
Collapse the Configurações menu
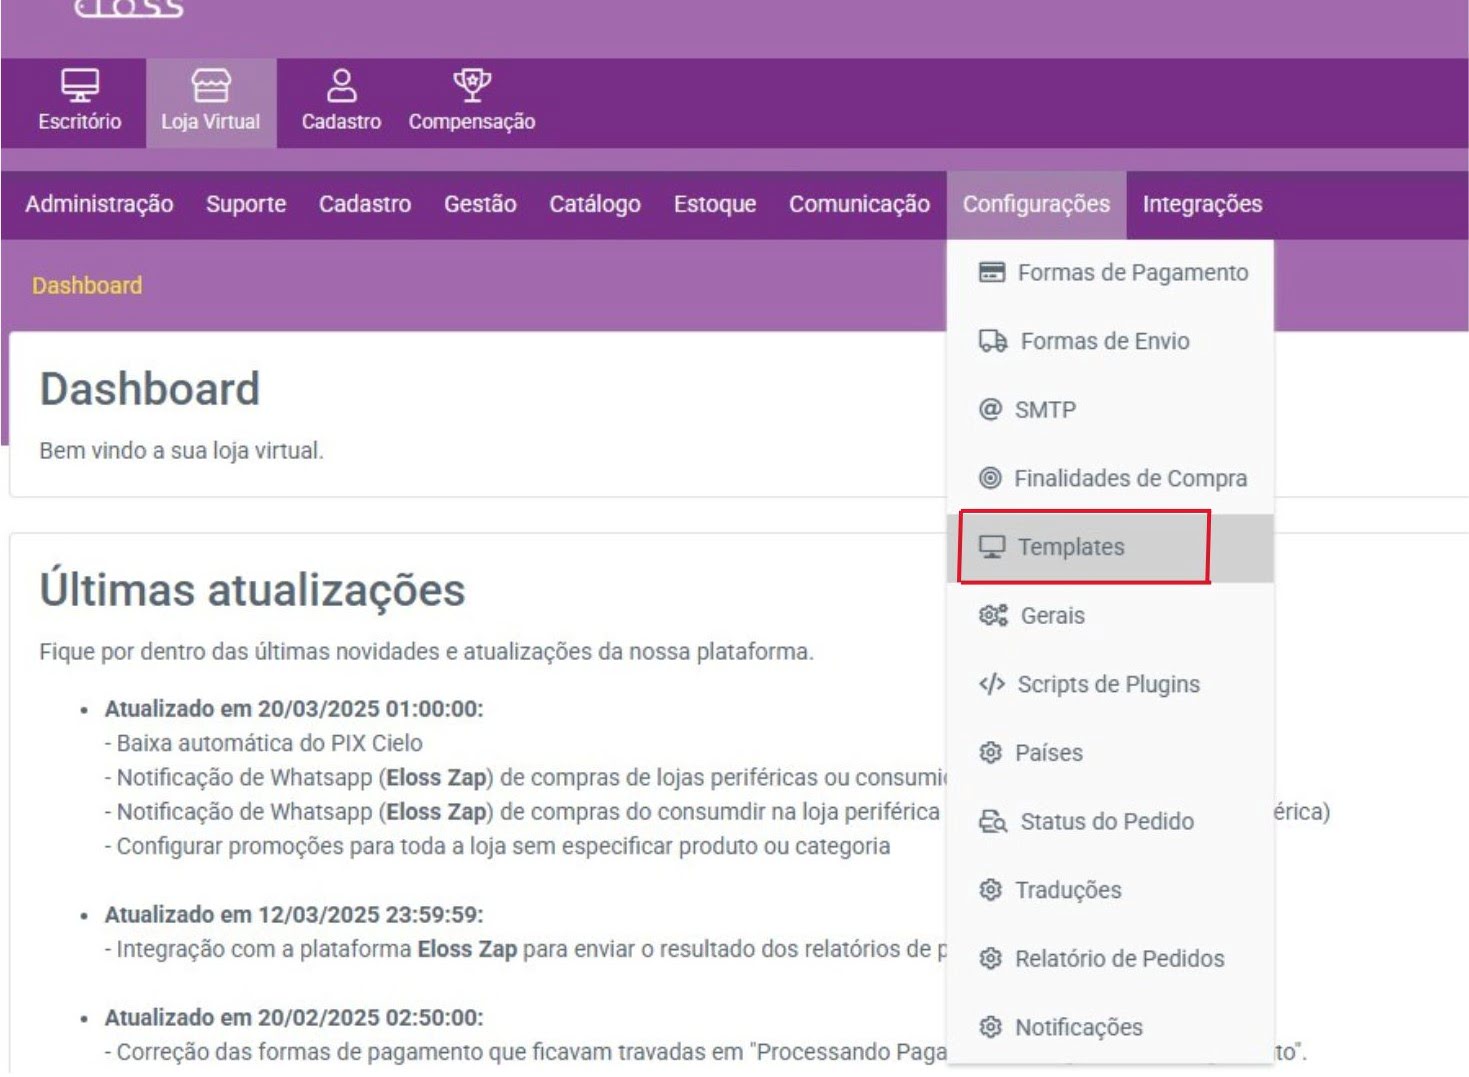pyautogui.click(x=1036, y=204)
